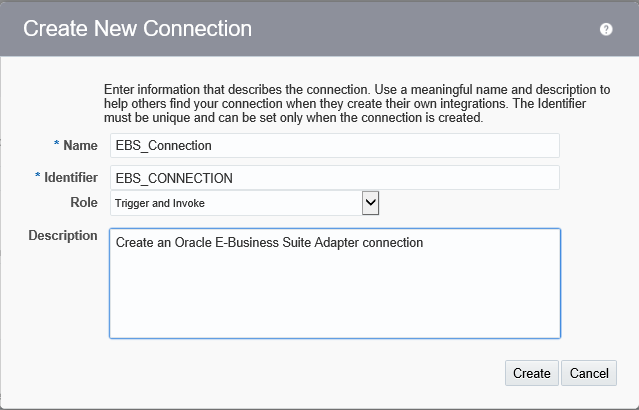Open the Trigger and Invoke combo box
Viewport: 639px width, 410px height.
tap(245, 203)
